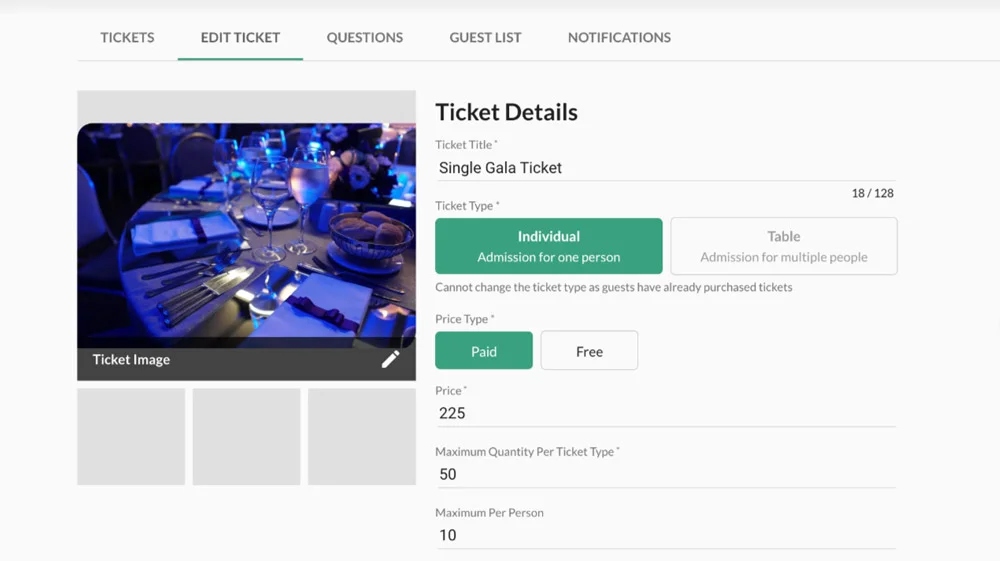Choose the Table ticket type option
The height and width of the screenshot is (561, 1000).
(x=783, y=246)
